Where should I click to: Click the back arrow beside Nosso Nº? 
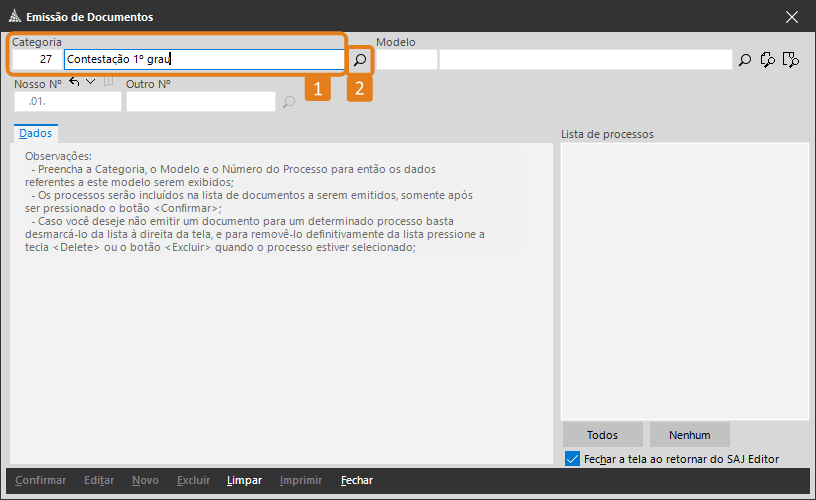(74, 82)
